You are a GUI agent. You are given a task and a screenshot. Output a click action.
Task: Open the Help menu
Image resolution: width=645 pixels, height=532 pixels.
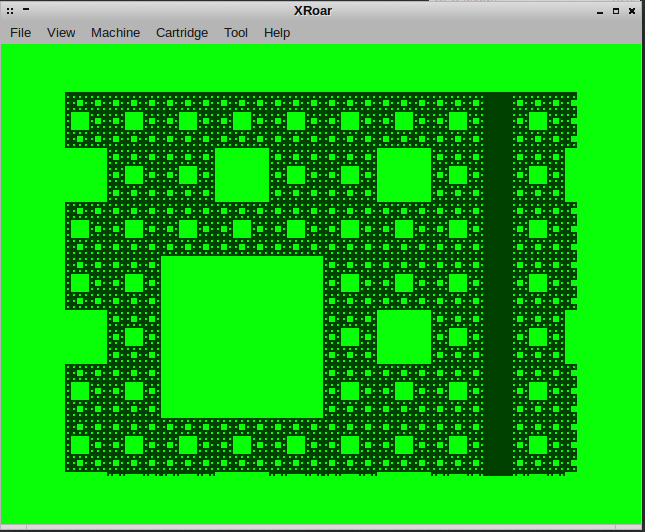coord(277,32)
